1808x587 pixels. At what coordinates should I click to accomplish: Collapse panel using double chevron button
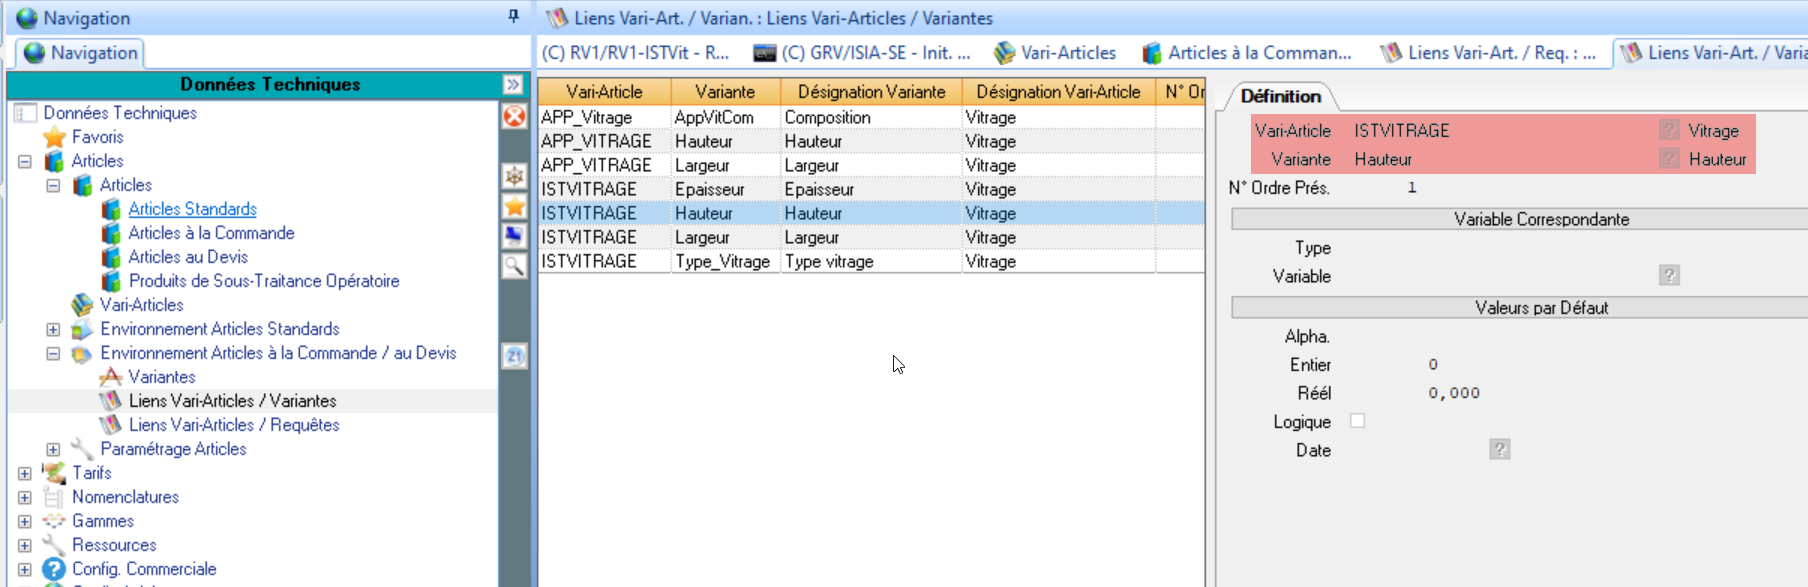(x=513, y=84)
